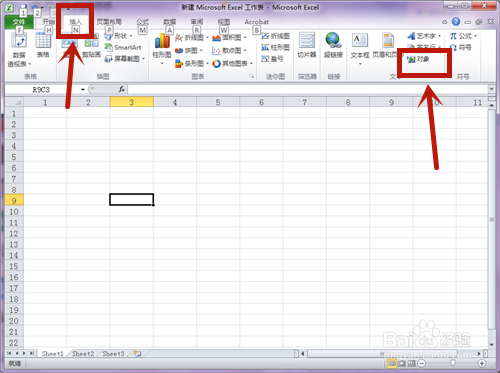Image resolution: width=500 pixels, height=373 pixels.
Task: Select column header 5
Action: click(x=218, y=102)
